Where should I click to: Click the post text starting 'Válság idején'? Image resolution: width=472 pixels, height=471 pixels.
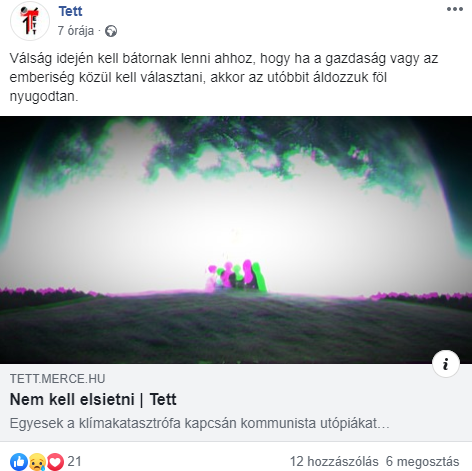(x=223, y=58)
